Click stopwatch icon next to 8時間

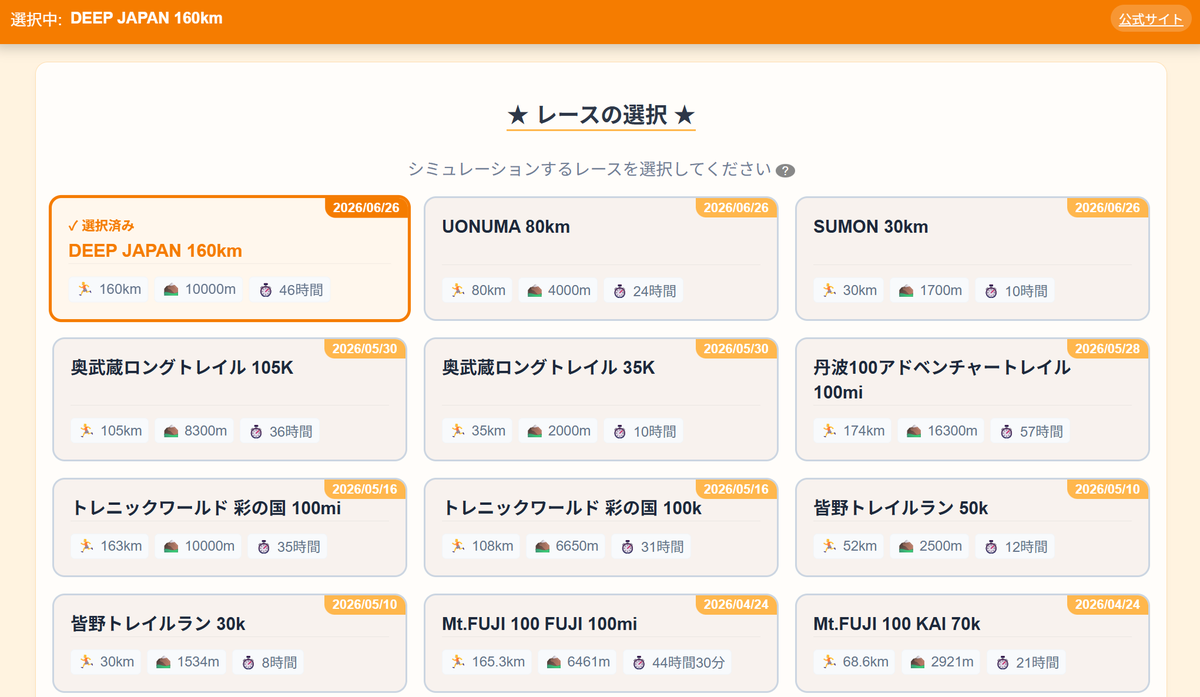249,662
